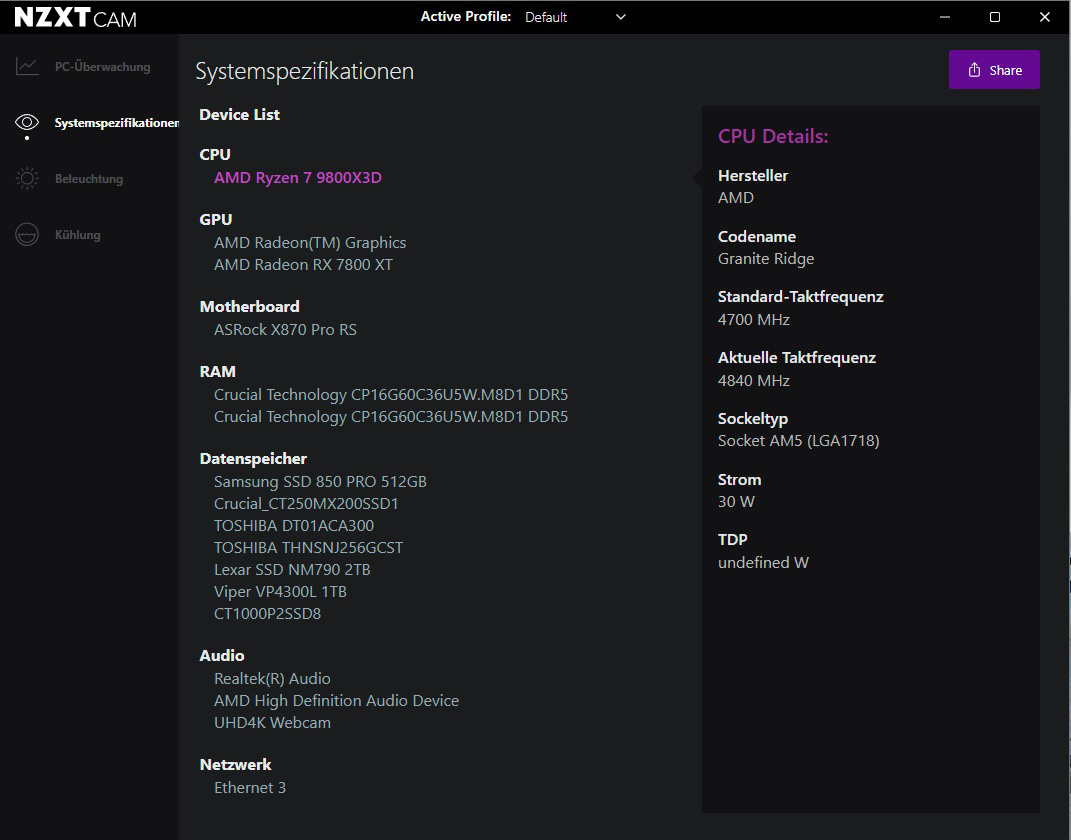
Task: Select TOSHIBA THNSNJ256GCST drive
Action: tap(309, 547)
